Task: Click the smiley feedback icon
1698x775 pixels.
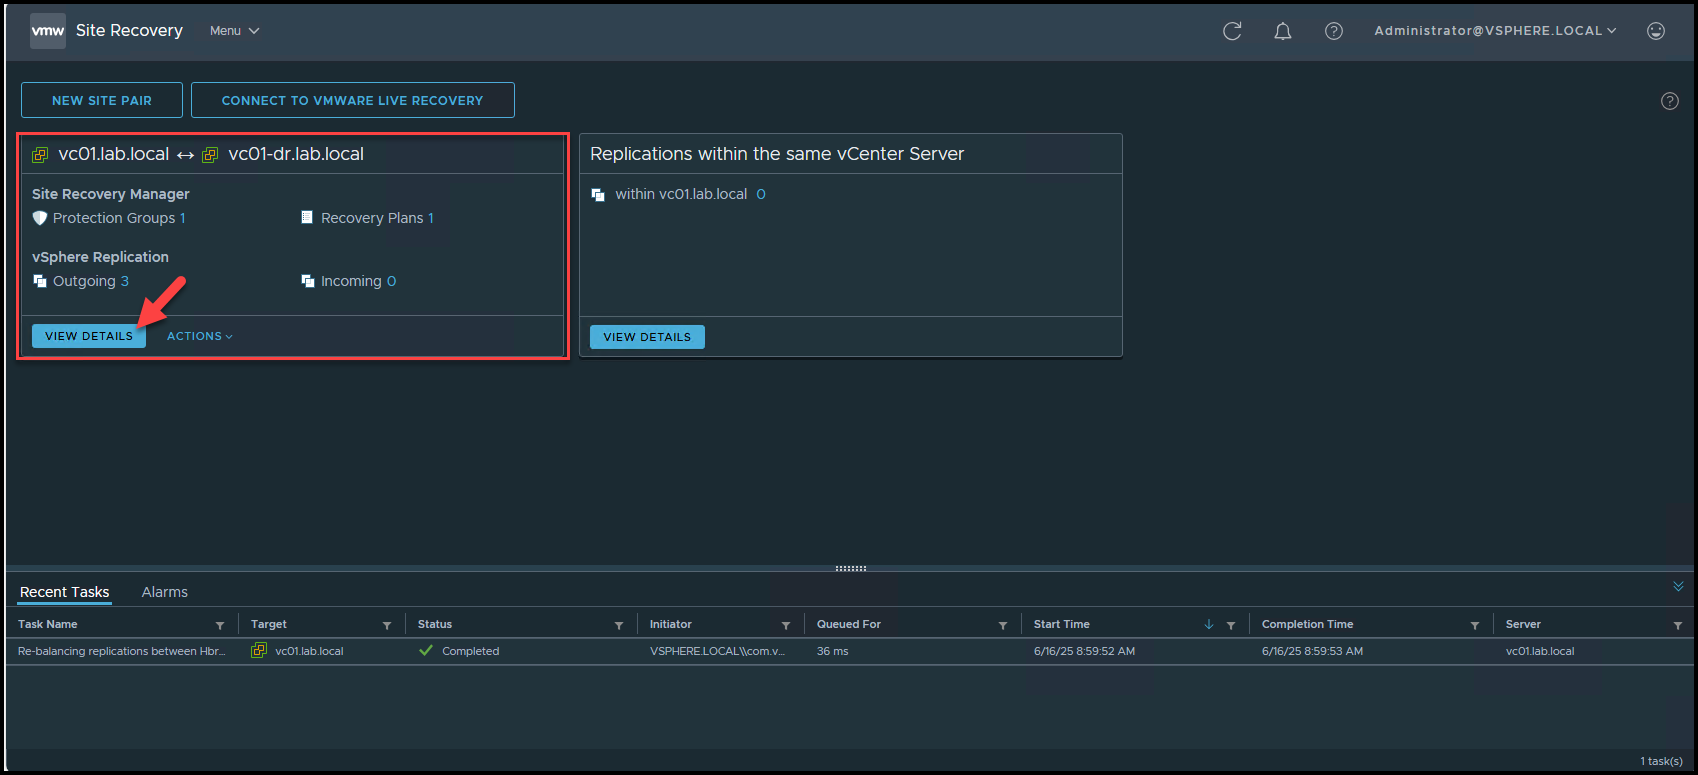Action: pos(1656,31)
